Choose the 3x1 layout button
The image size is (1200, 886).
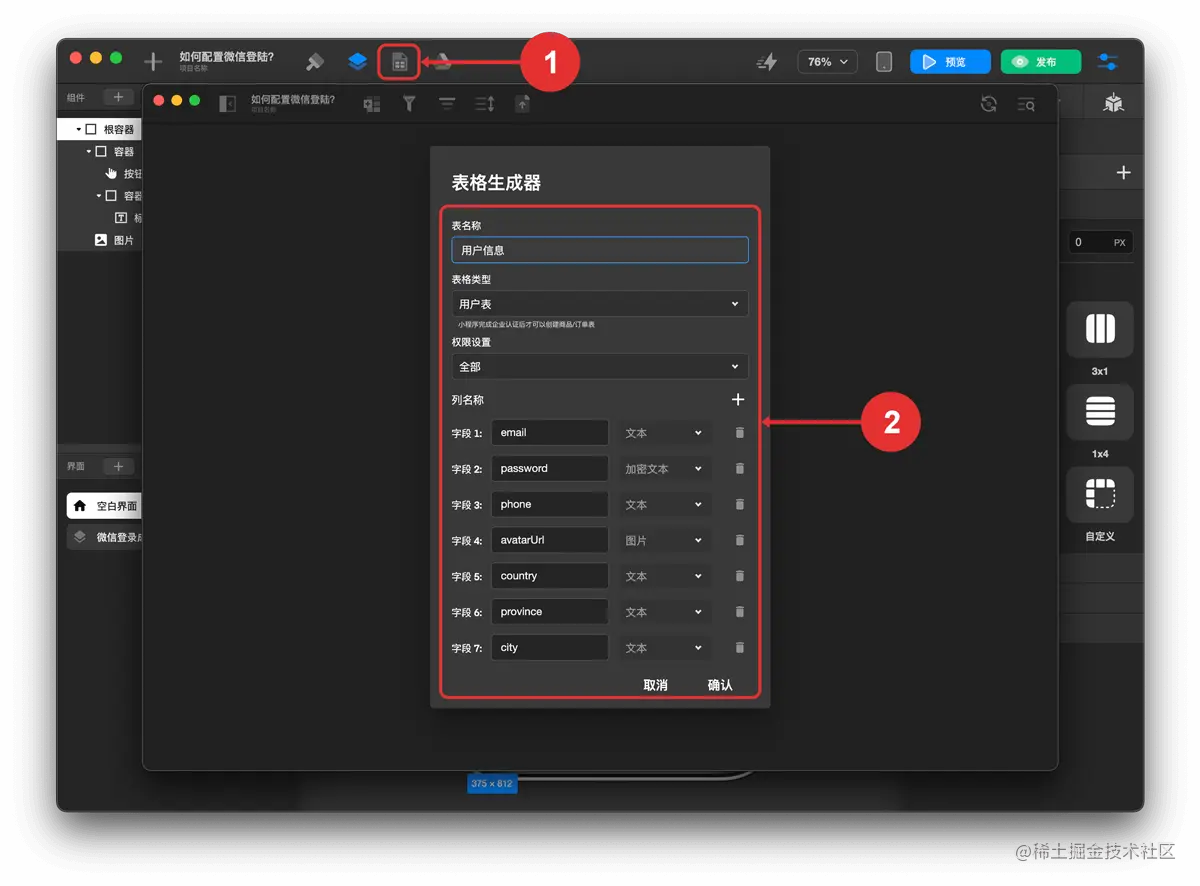point(1100,330)
